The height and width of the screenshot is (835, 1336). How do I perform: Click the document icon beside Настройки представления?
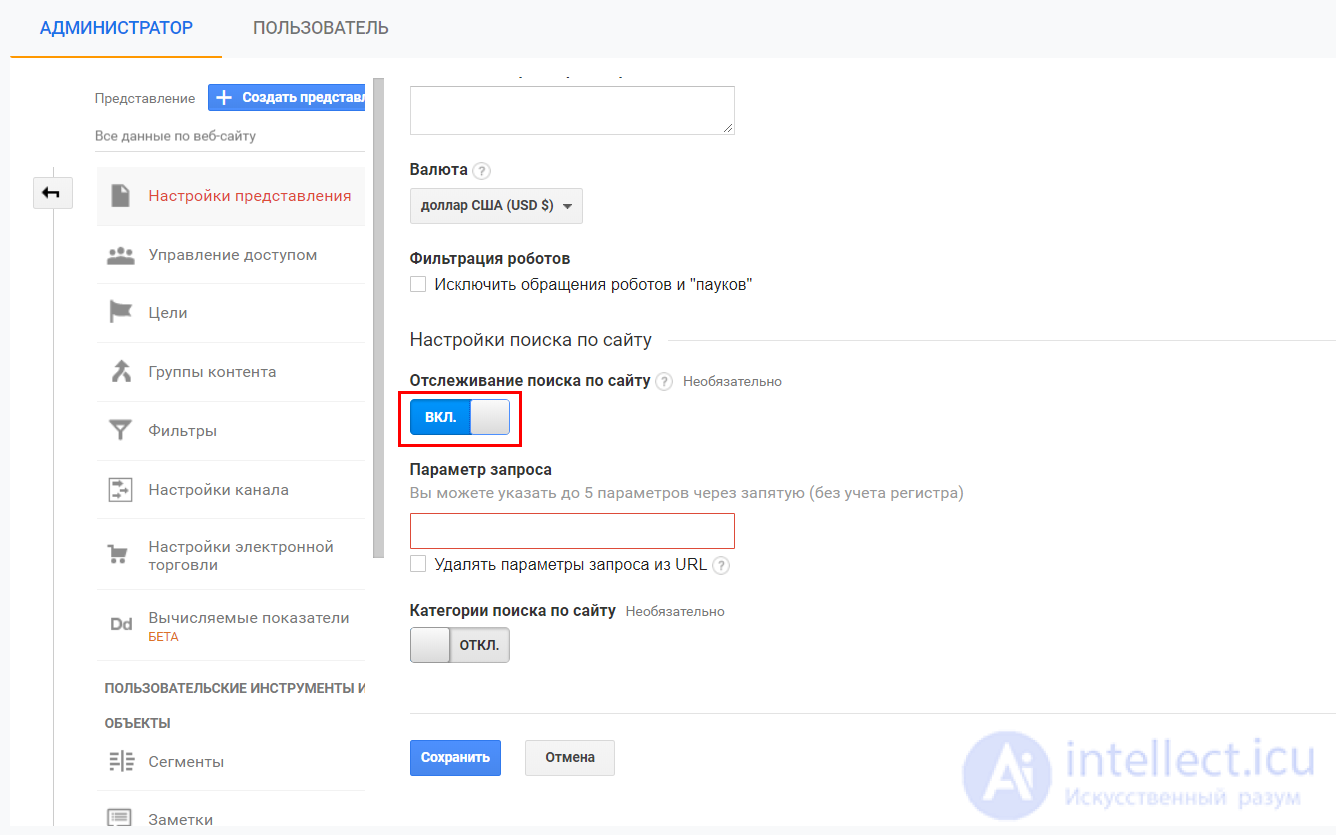121,196
